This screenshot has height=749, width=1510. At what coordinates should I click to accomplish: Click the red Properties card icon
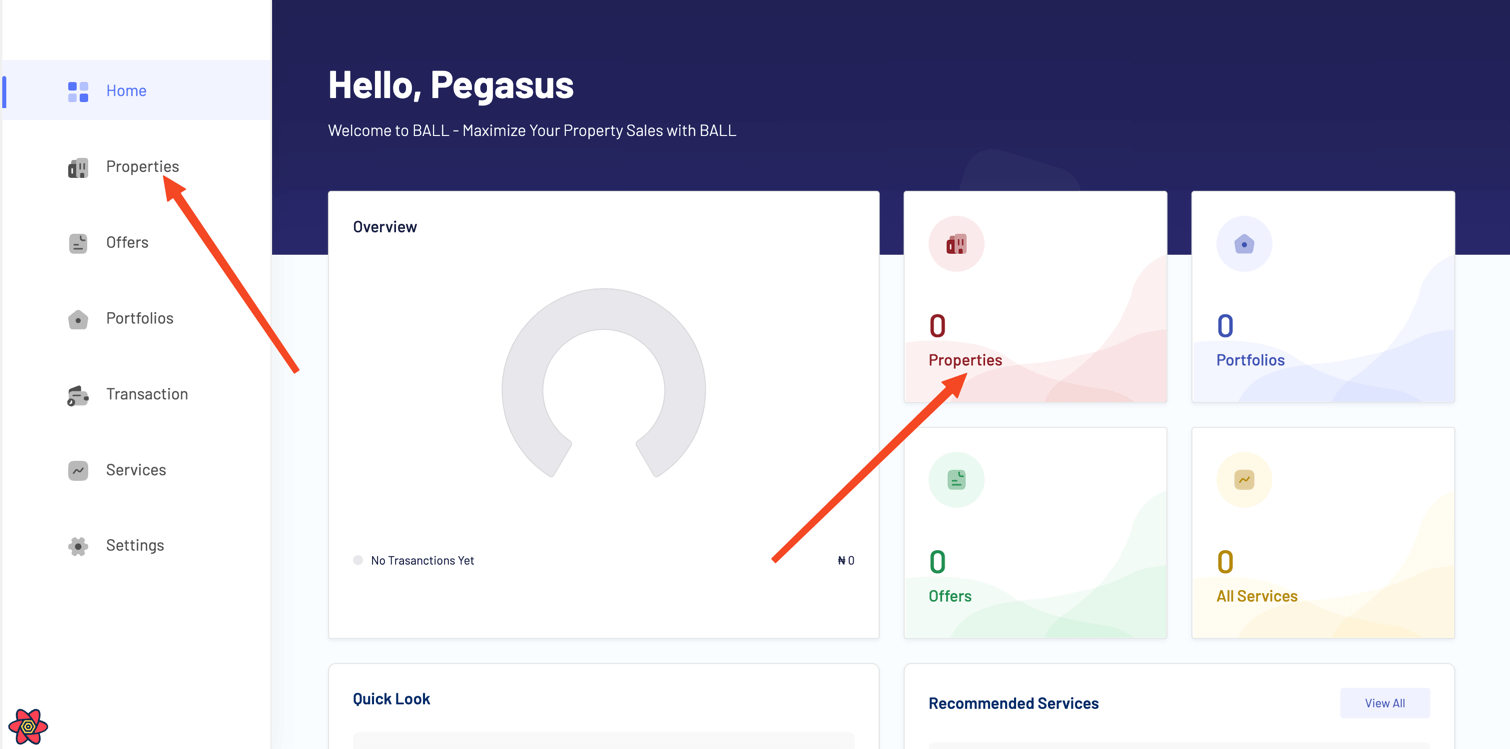(x=956, y=244)
